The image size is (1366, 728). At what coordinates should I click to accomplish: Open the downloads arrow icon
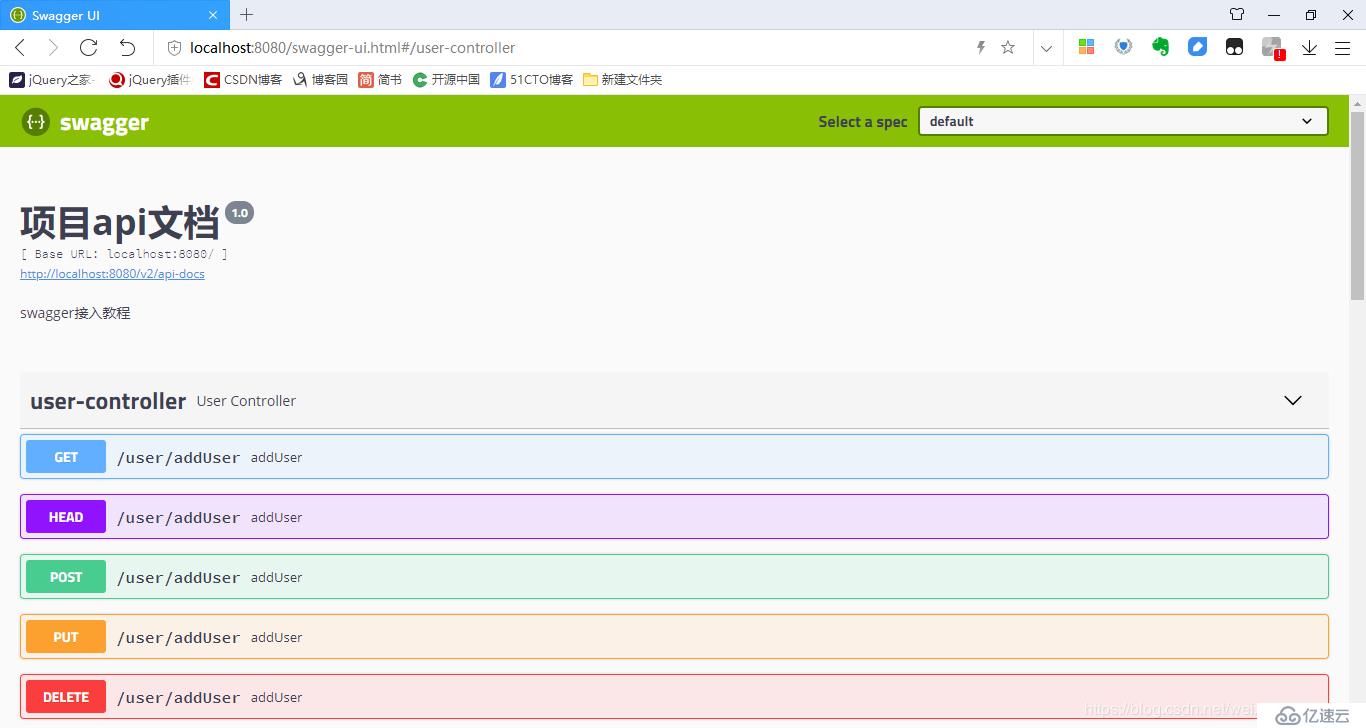[x=1309, y=47]
